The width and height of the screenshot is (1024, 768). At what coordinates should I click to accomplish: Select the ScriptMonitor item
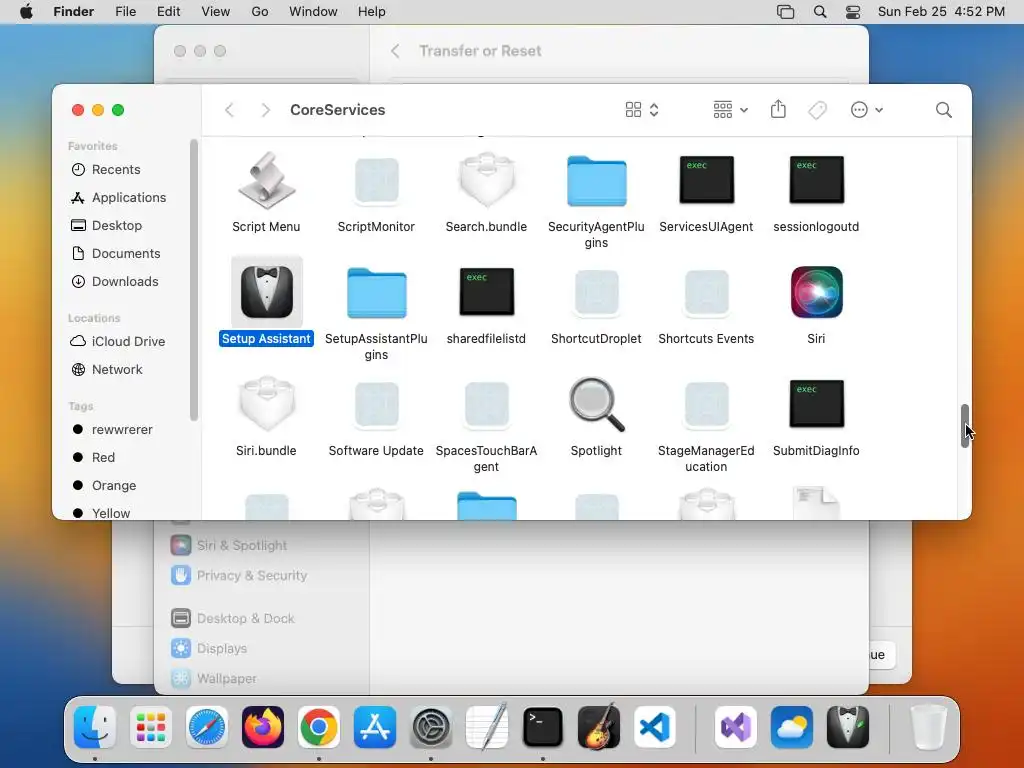[376, 180]
